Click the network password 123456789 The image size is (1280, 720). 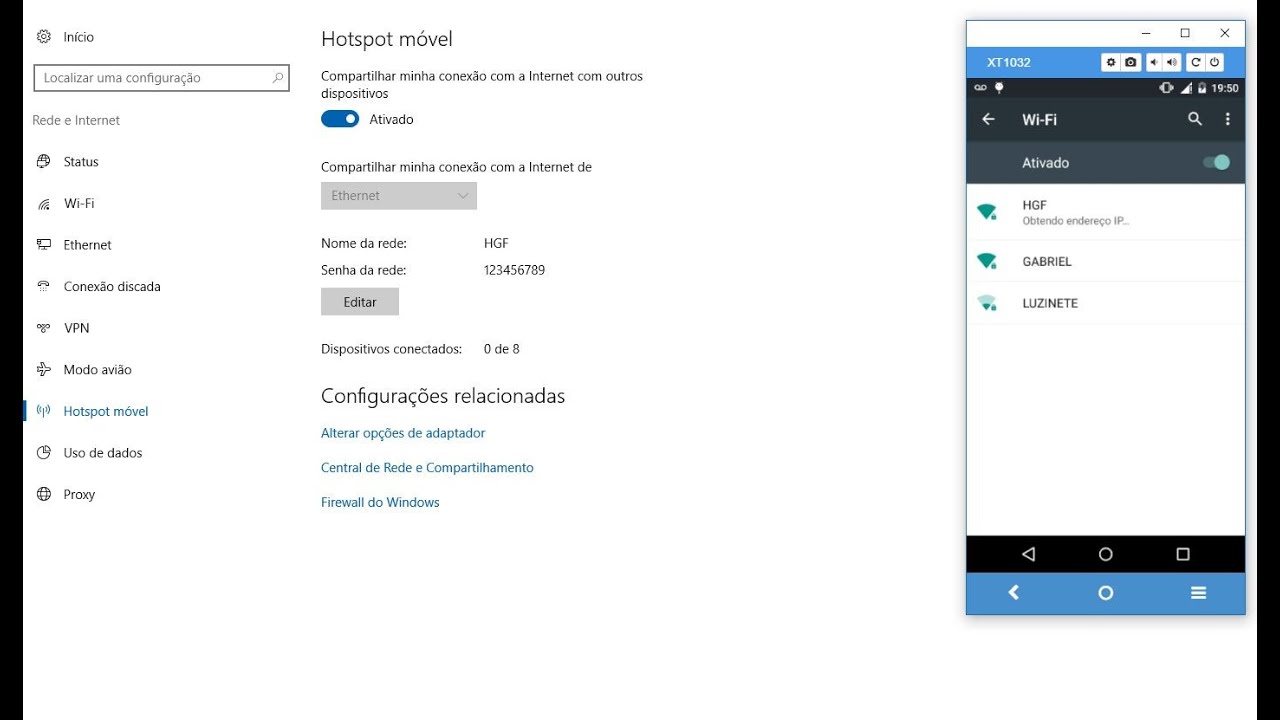[x=514, y=270]
